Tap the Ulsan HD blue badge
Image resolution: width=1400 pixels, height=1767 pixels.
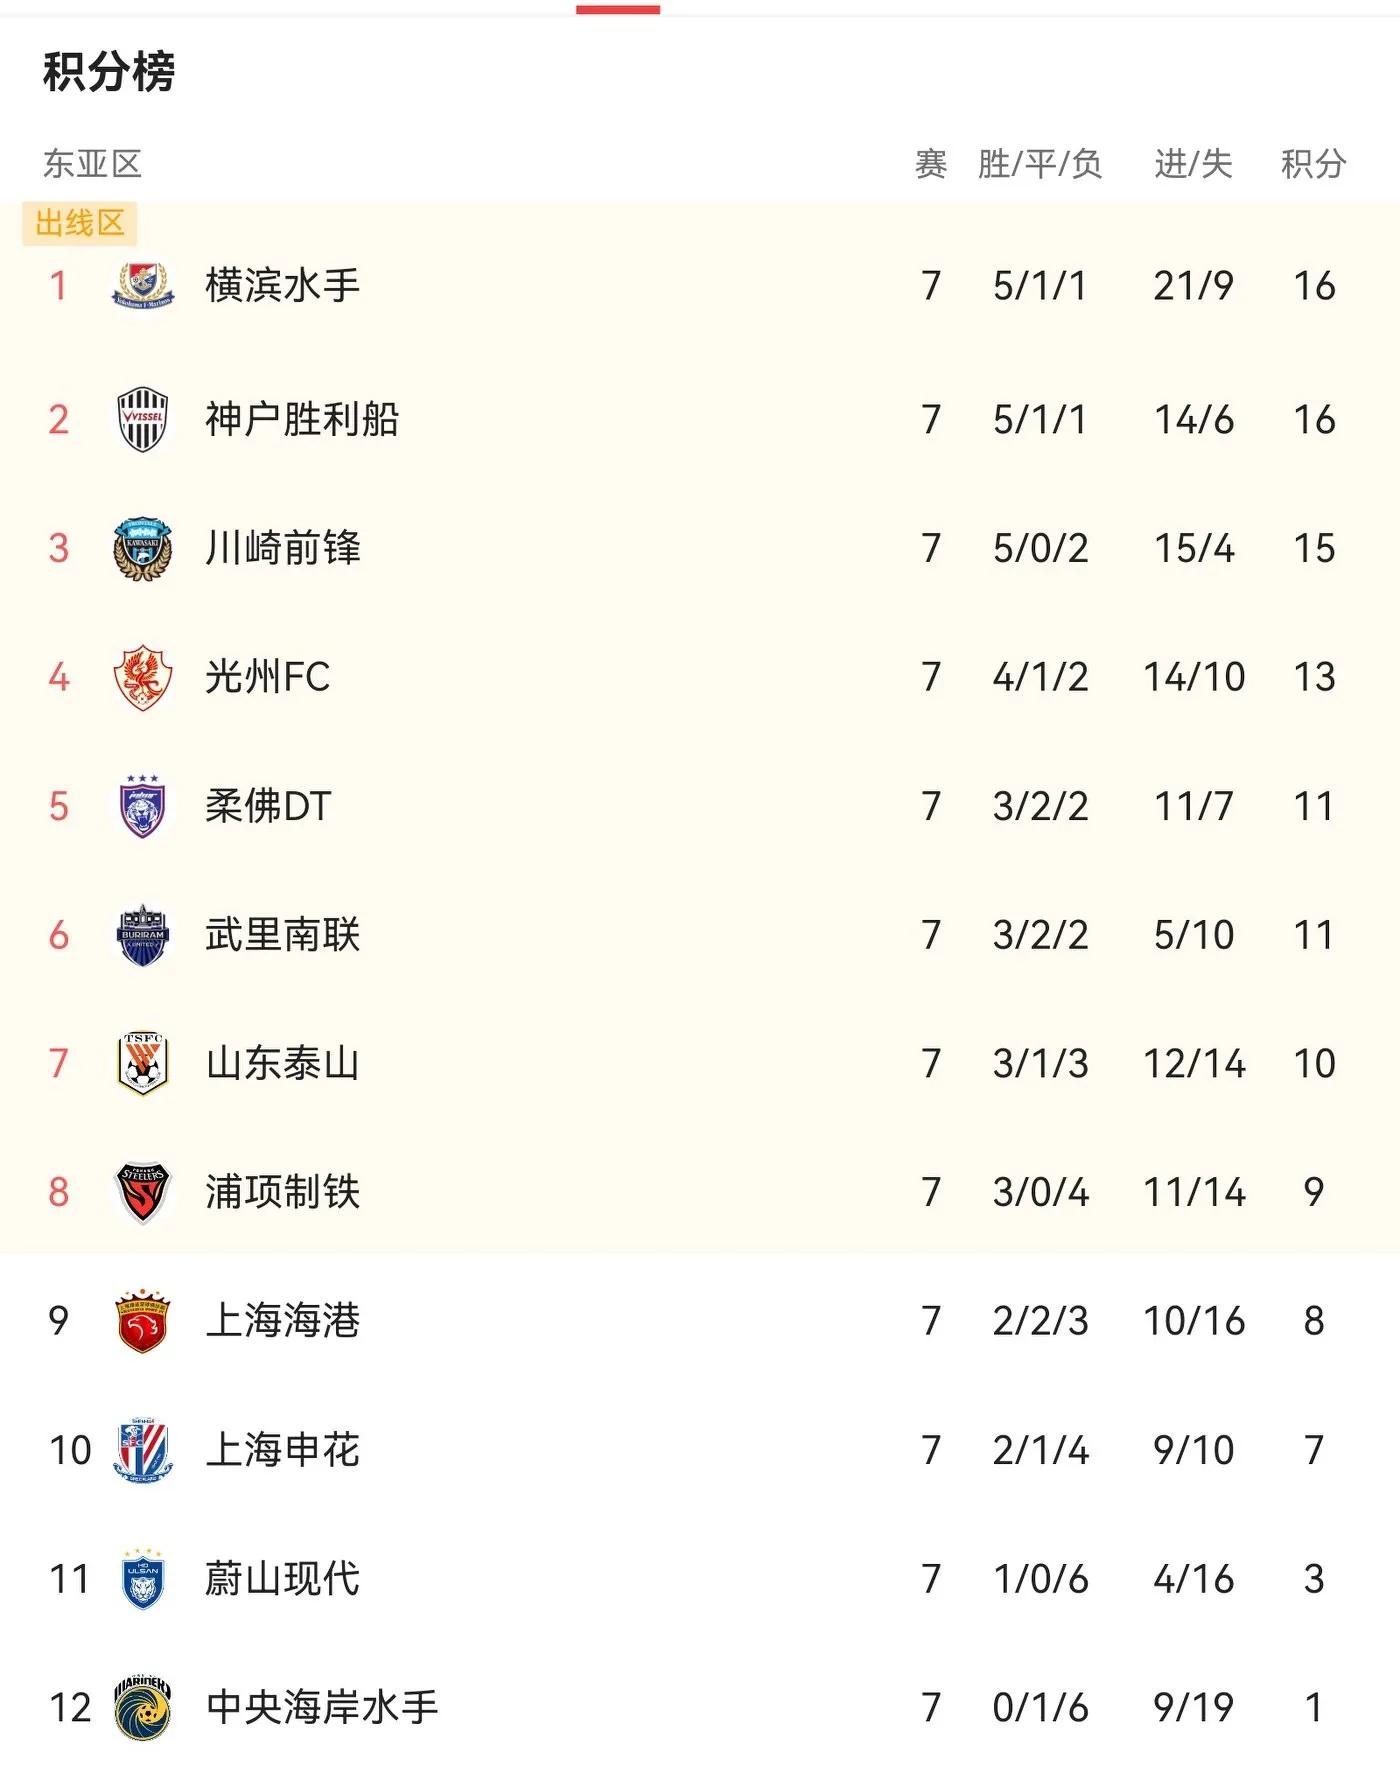tap(142, 1579)
